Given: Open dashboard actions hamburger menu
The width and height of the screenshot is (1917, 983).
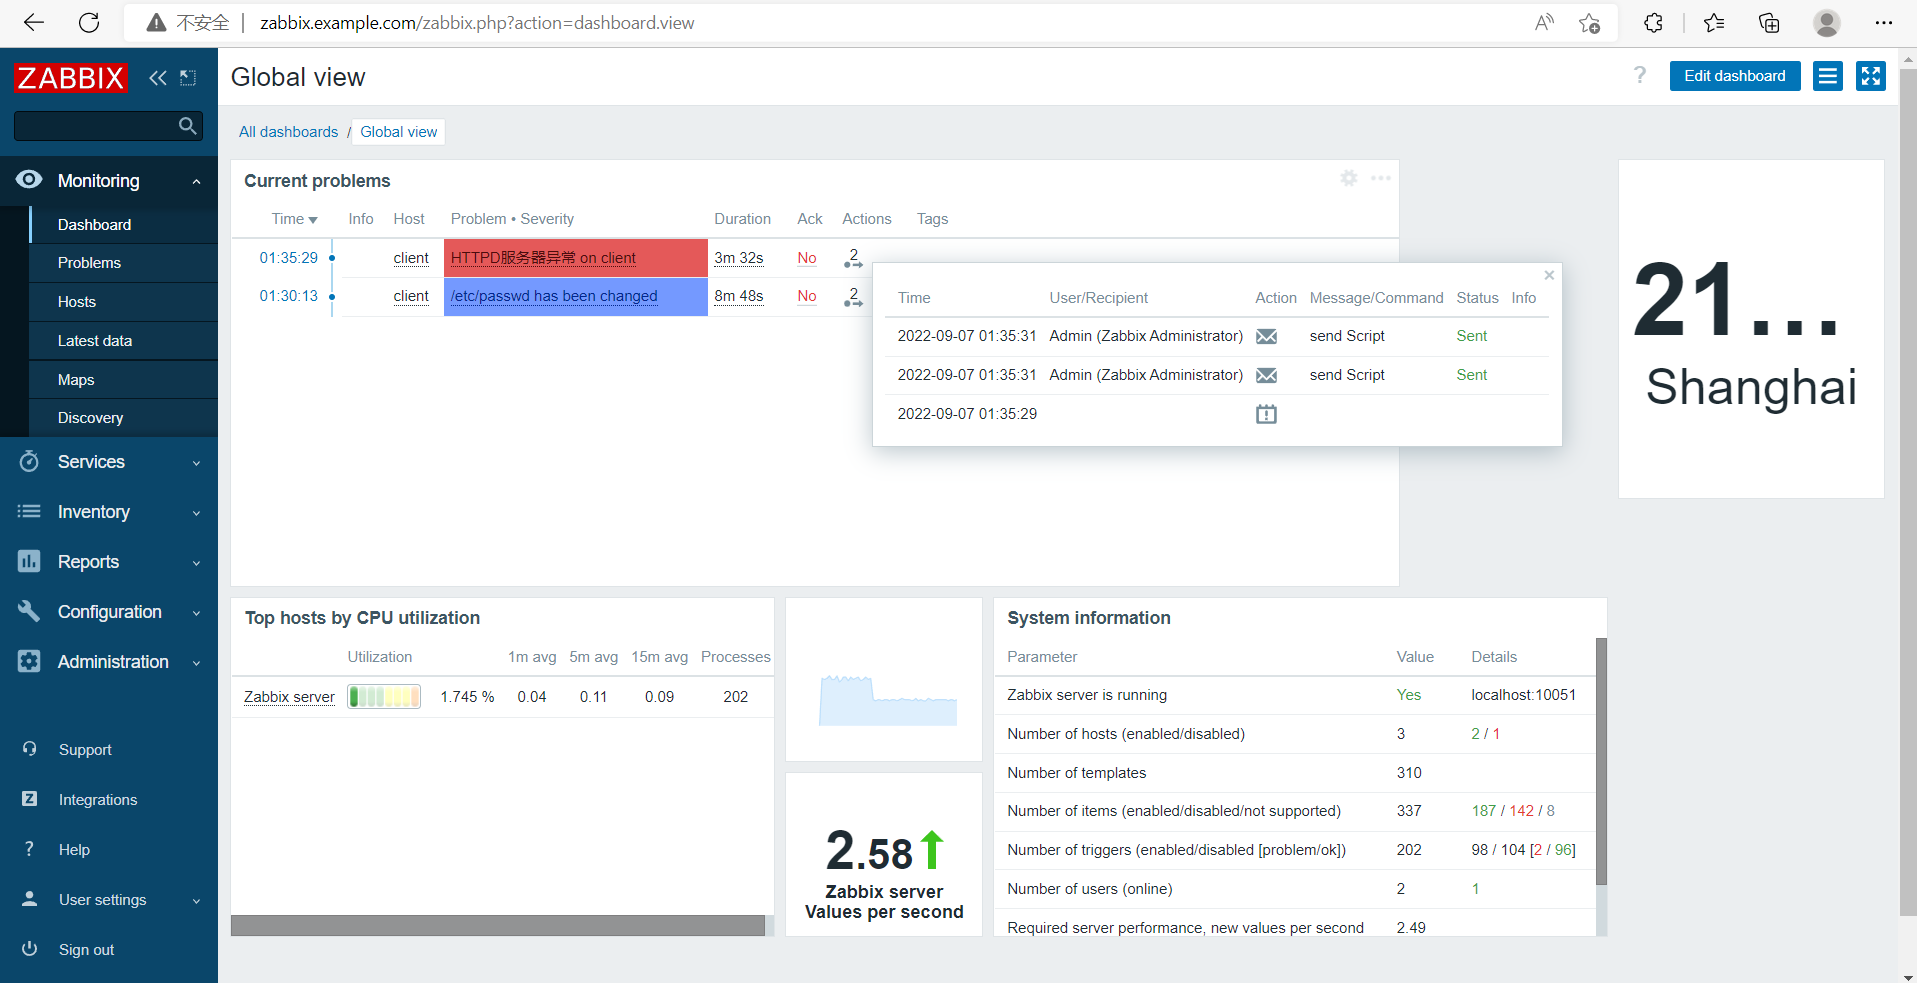Looking at the screenshot, I should point(1828,76).
